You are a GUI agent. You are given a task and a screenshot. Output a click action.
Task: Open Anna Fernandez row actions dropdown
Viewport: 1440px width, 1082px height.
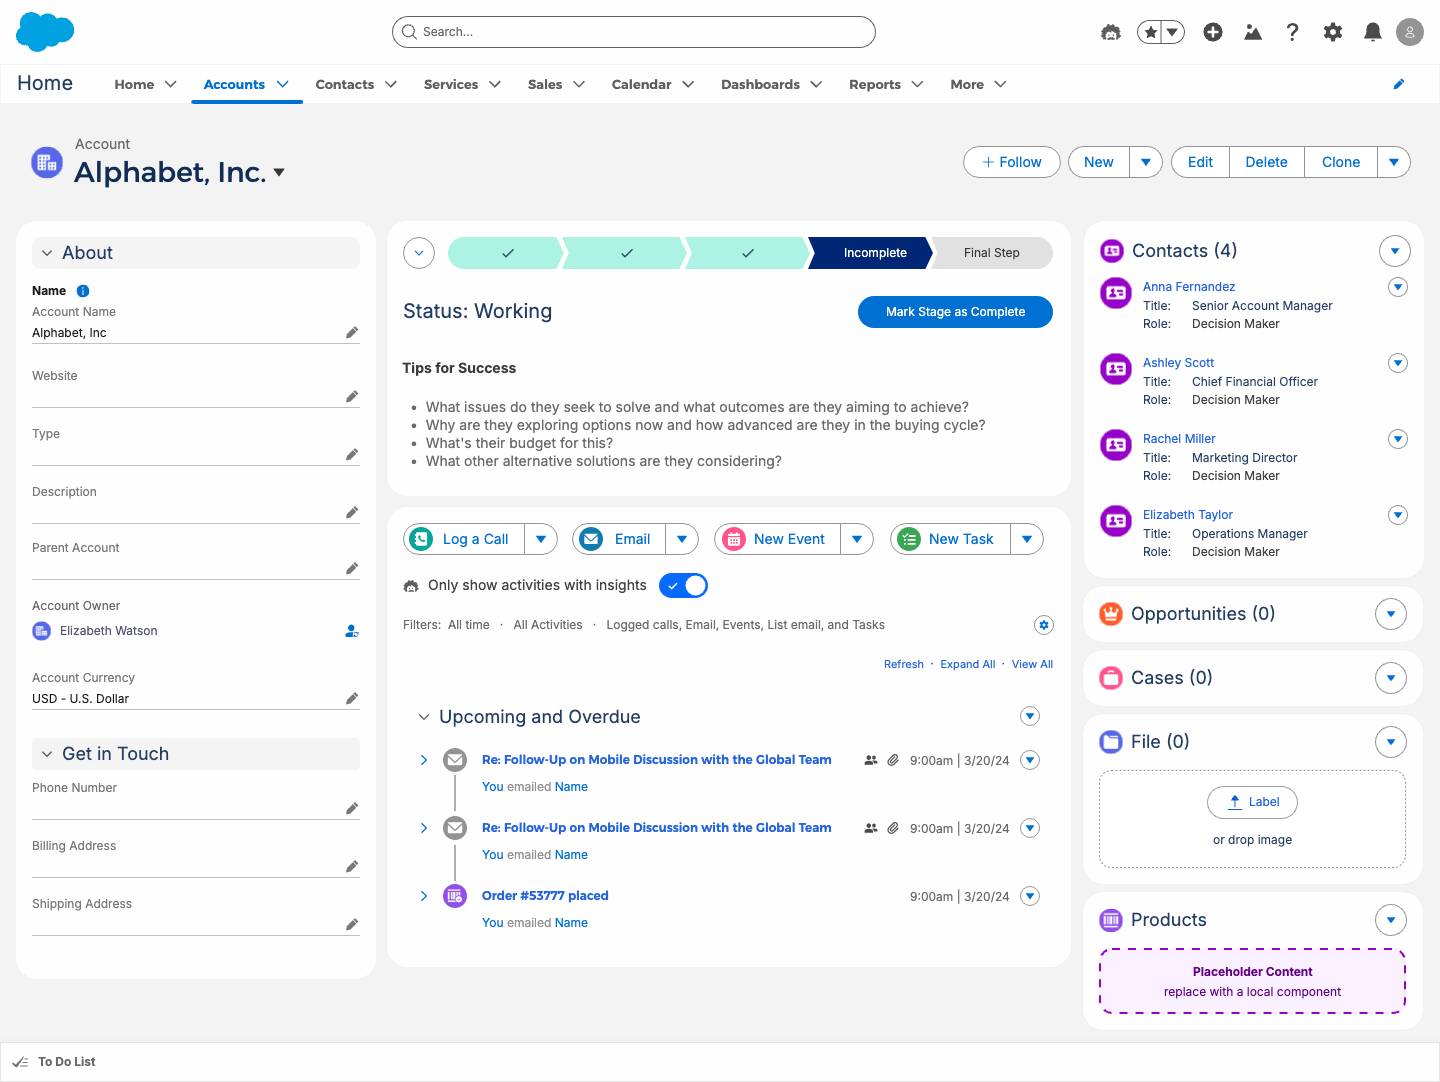click(1399, 287)
